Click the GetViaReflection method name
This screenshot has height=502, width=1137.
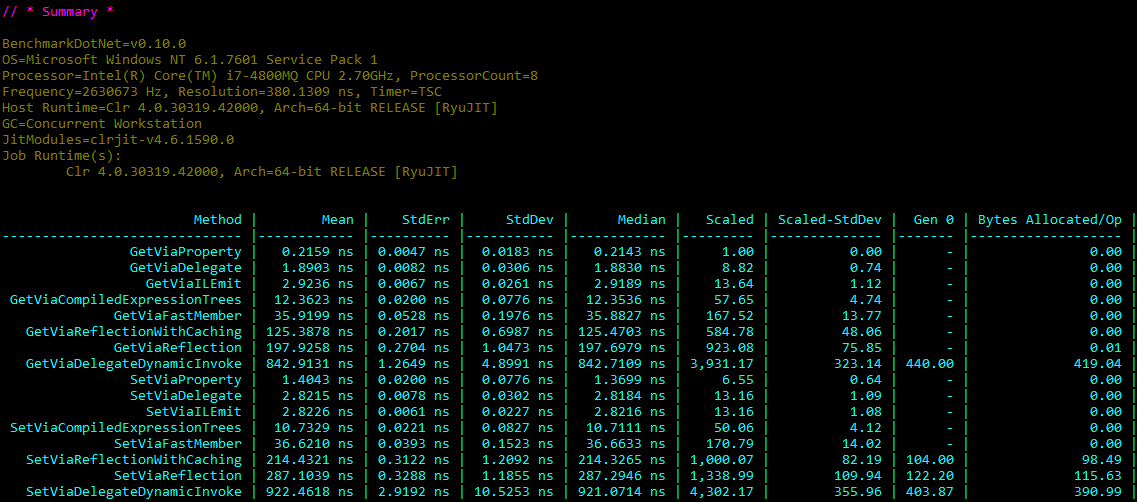[x=178, y=347]
